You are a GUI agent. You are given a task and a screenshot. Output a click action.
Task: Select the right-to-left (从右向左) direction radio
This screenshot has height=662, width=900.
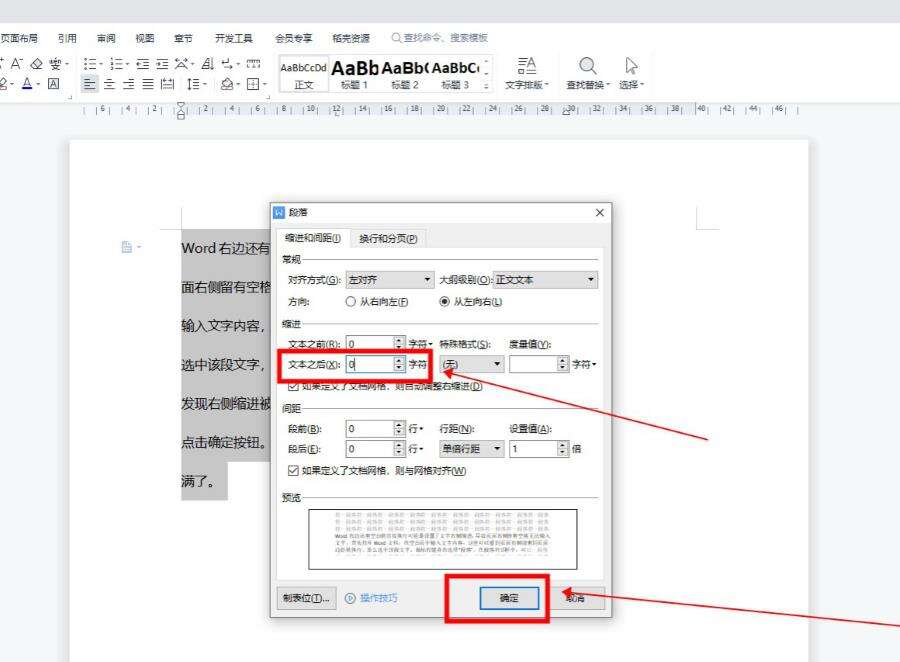click(x=350, y=301)
